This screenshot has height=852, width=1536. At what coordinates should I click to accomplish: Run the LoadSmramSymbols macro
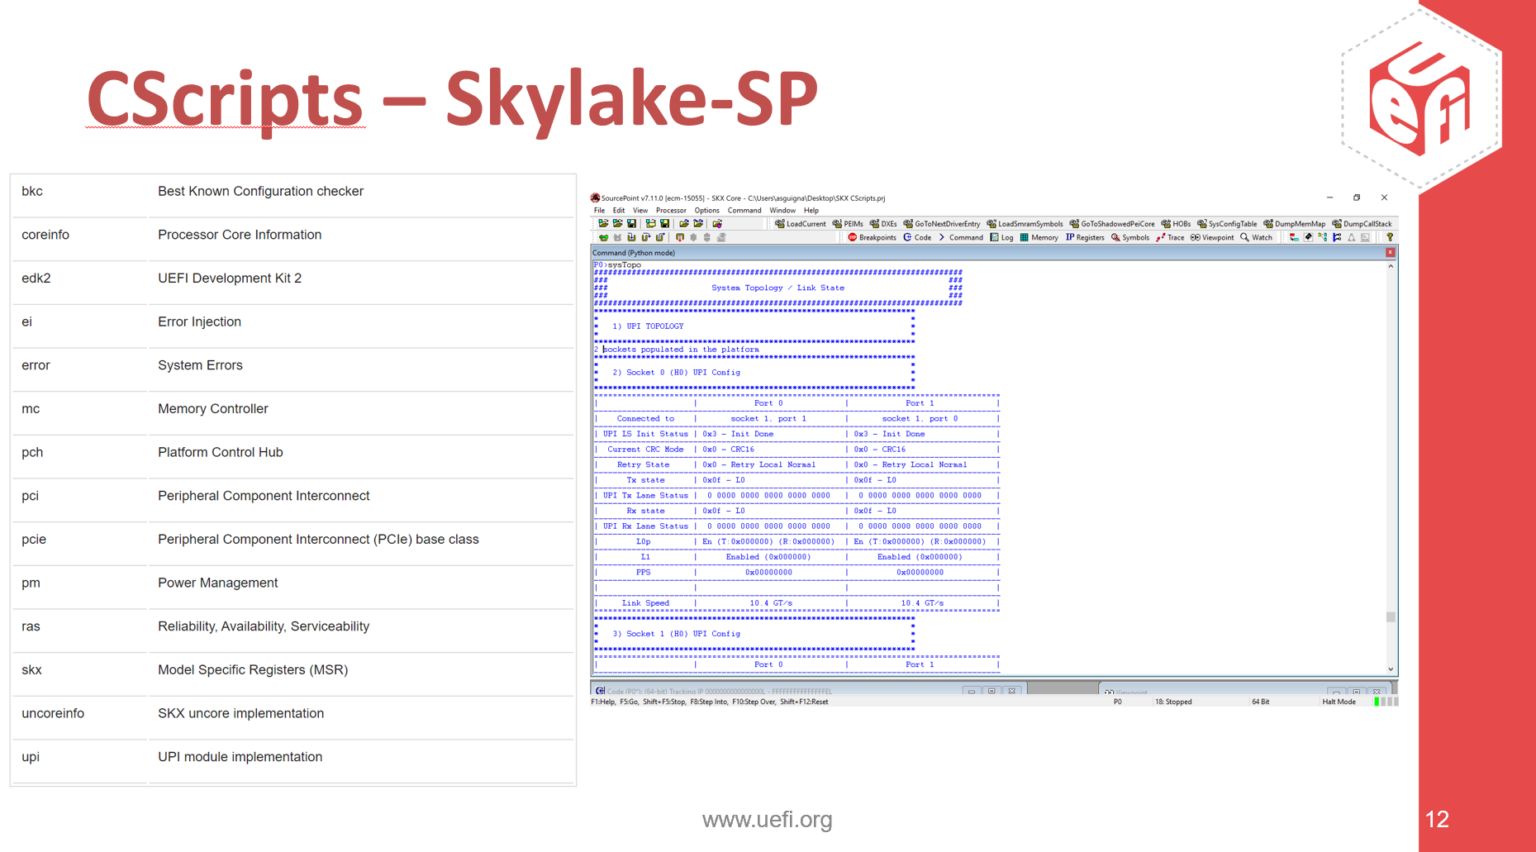point(1025,224)
